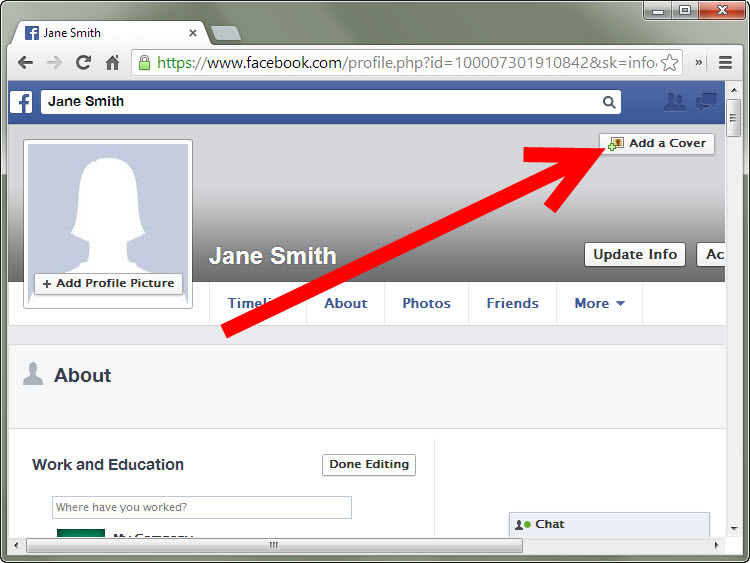This screenshot has width=750, height=563.
Task: Open the messages icon in the blue bar
Action: click(x=706, y=102)
